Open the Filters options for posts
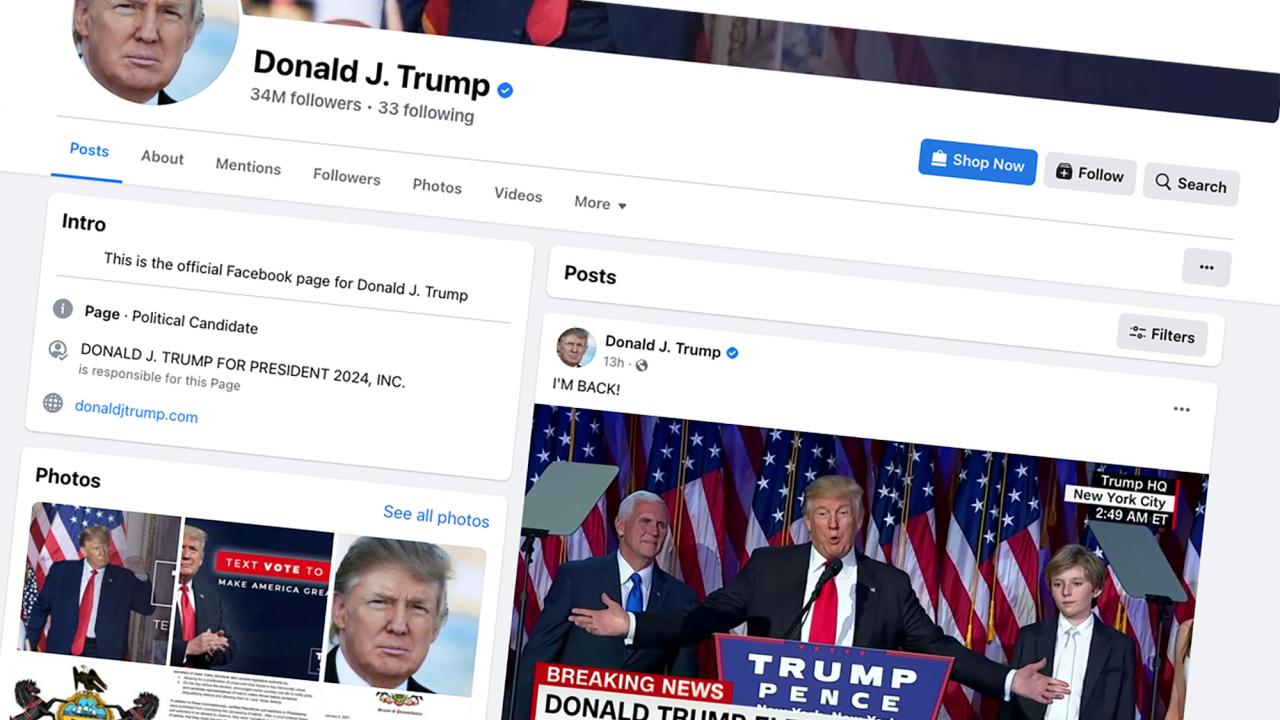1280x720 pixels. [1162, 335]
